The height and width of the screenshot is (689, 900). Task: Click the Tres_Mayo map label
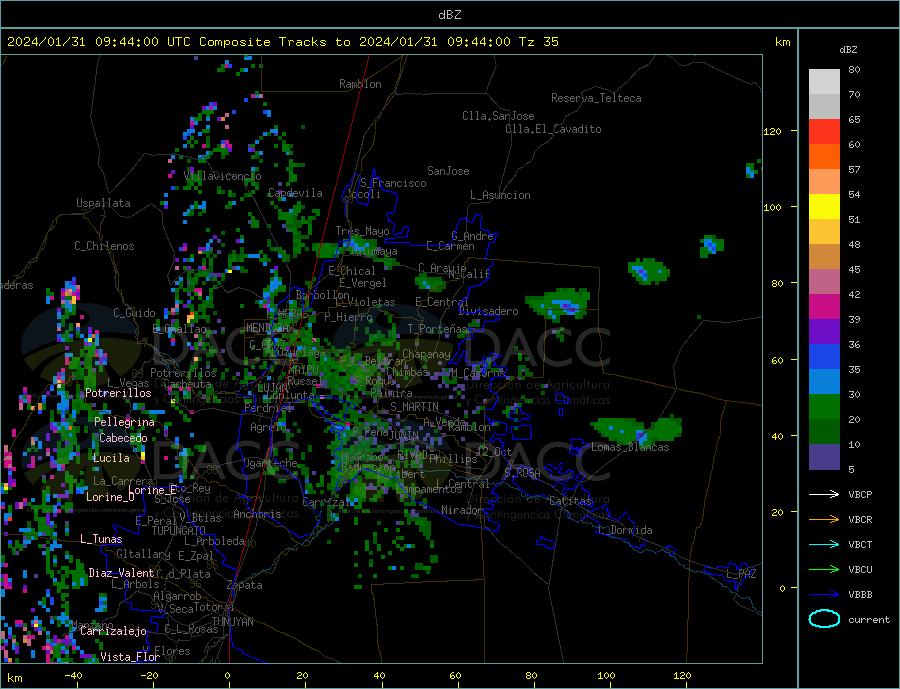[362, 231]
